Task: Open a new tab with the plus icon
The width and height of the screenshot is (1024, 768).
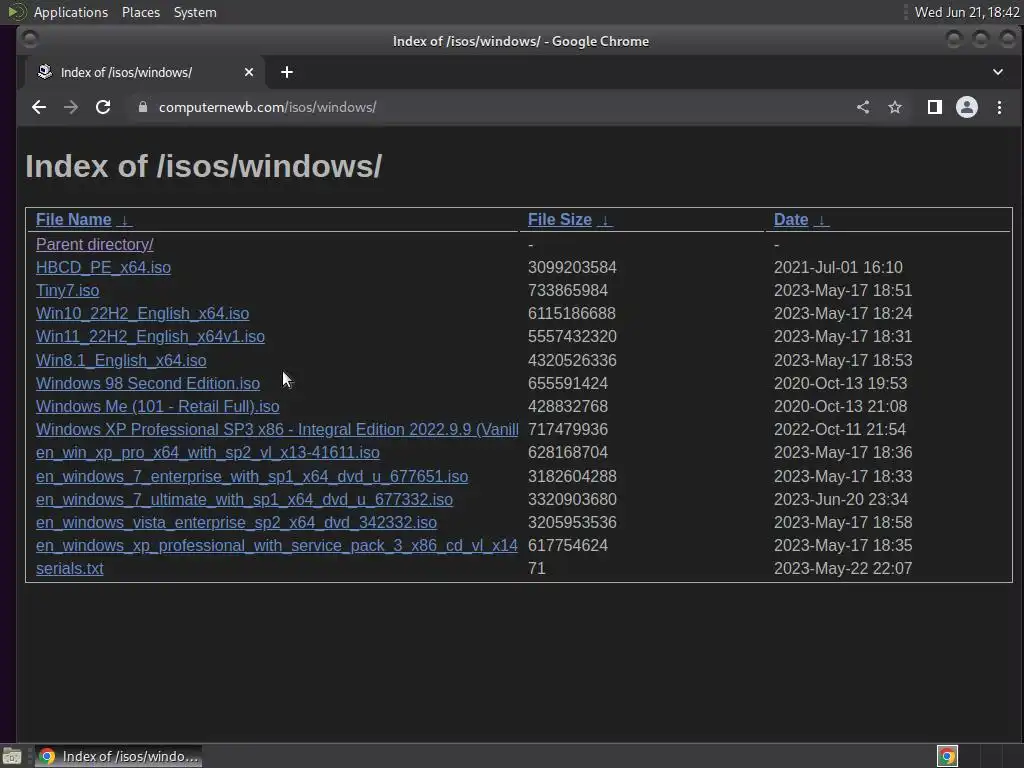Action: [287, 72]
